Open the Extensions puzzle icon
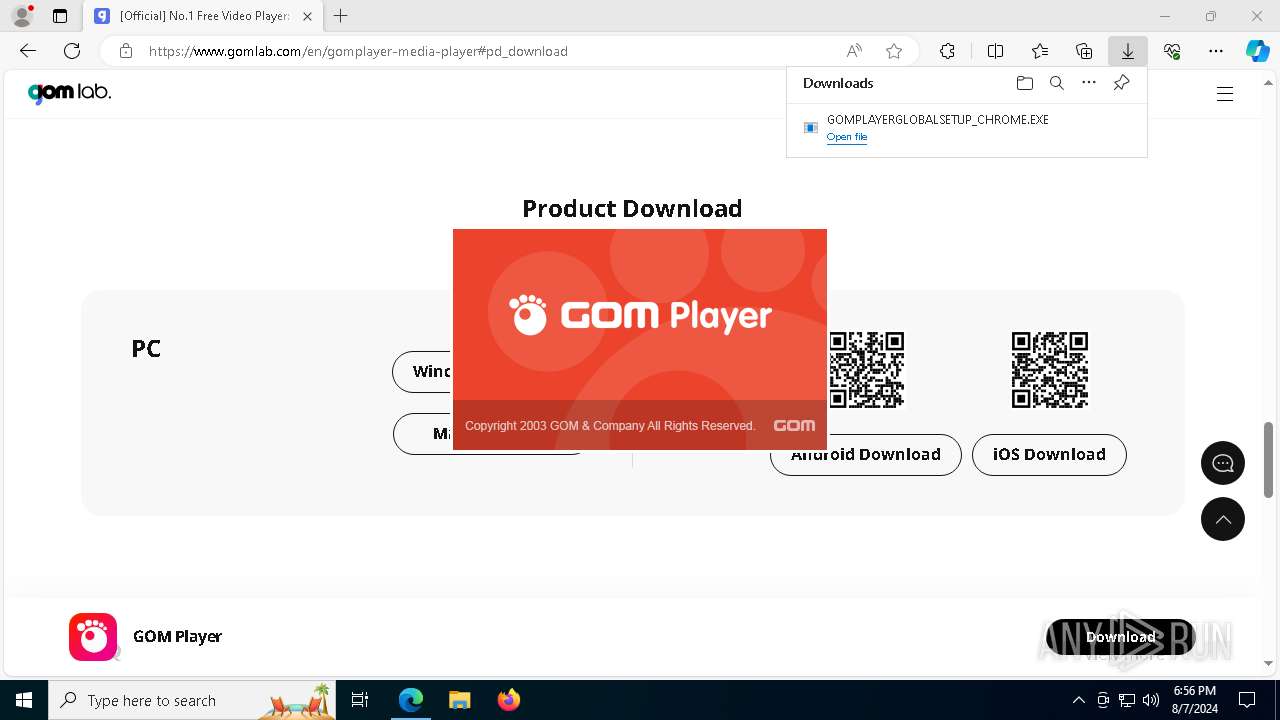This screenshot has width=1280, height=720. click(x=947, y=51)
